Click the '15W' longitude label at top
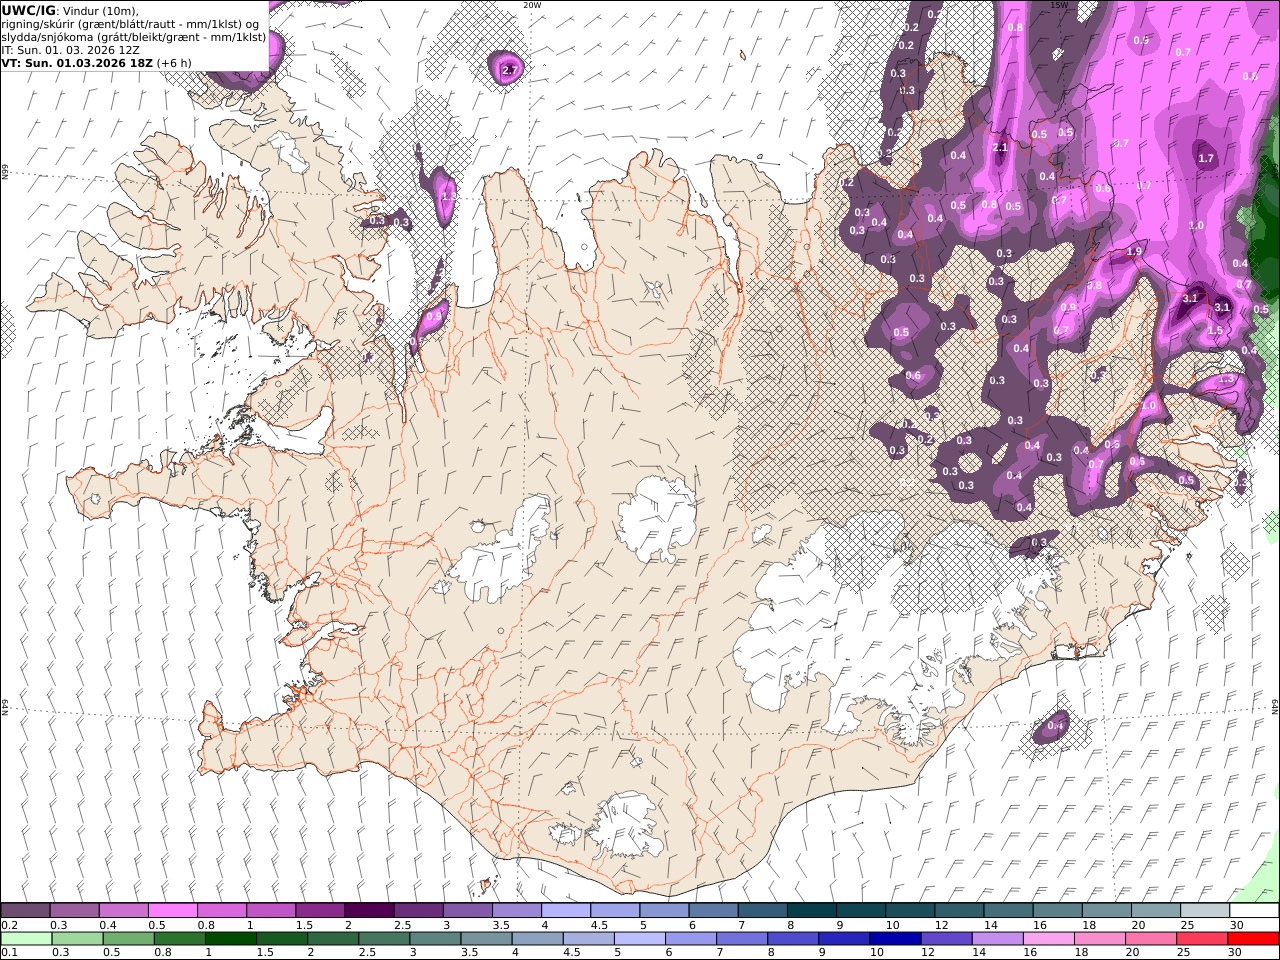 [x=1059, y=5]
